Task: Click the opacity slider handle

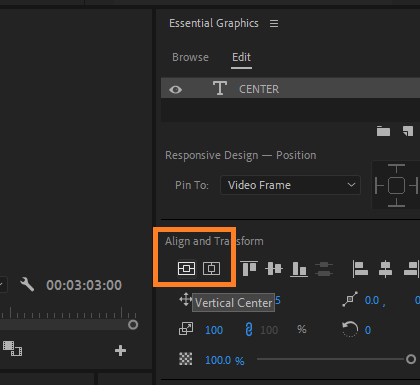Action: pos(411,359)
